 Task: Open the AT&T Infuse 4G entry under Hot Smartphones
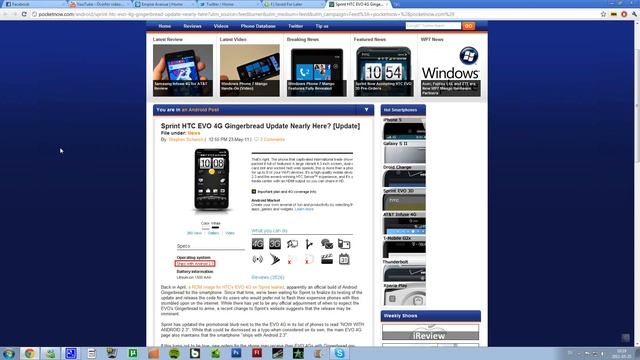[x=404, y=223]
